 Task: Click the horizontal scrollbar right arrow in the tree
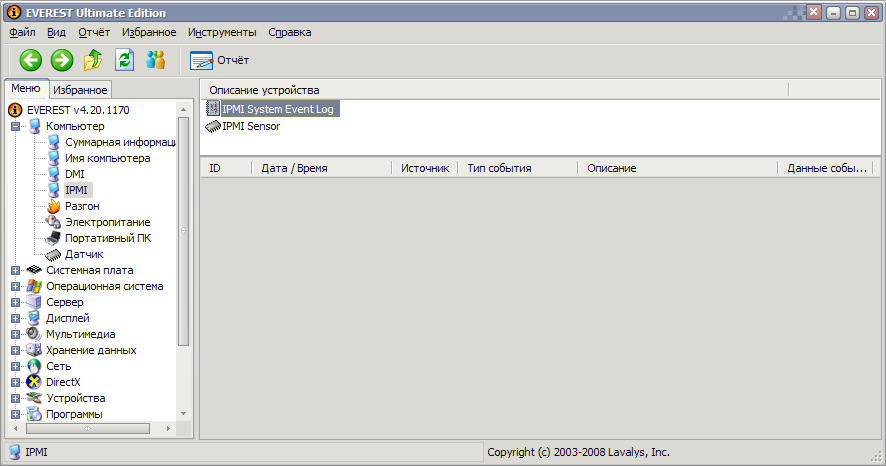(168, 429)
